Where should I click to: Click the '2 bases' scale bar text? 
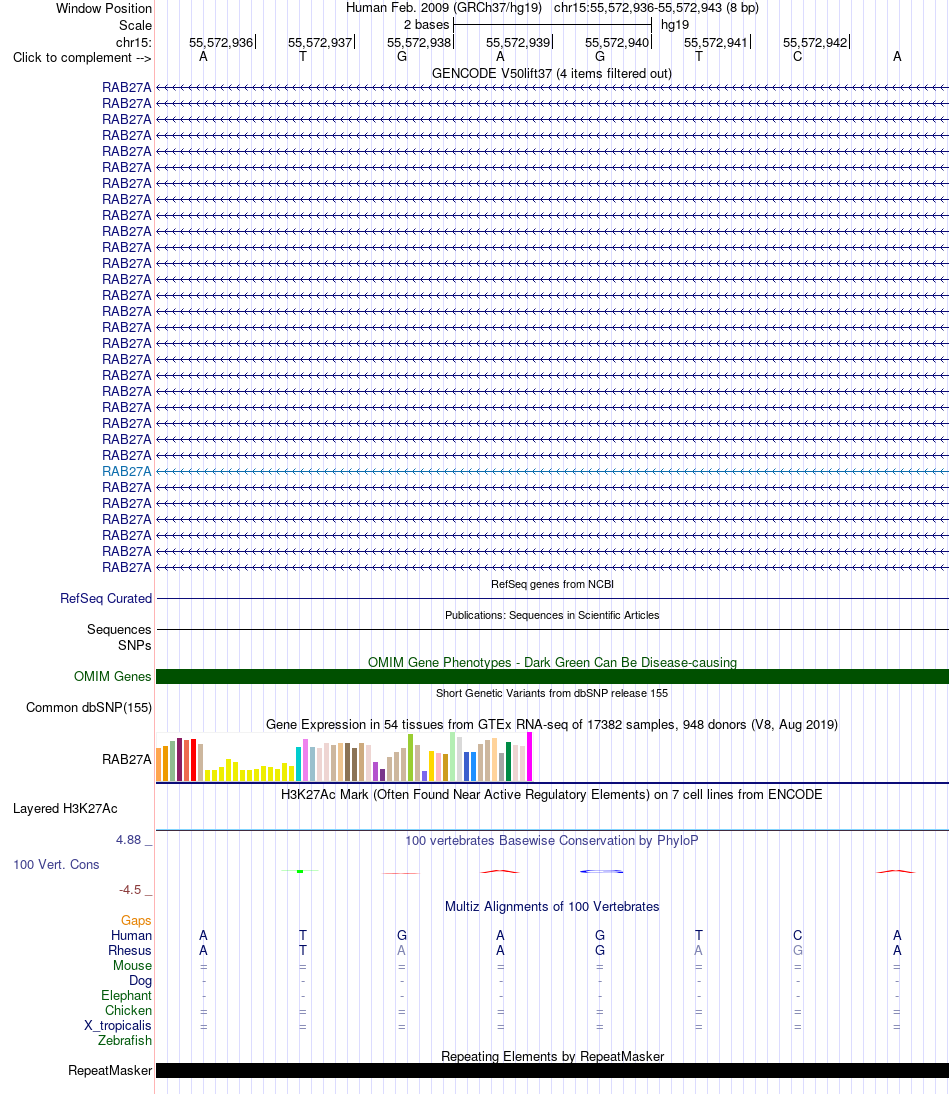click(426, 24)
